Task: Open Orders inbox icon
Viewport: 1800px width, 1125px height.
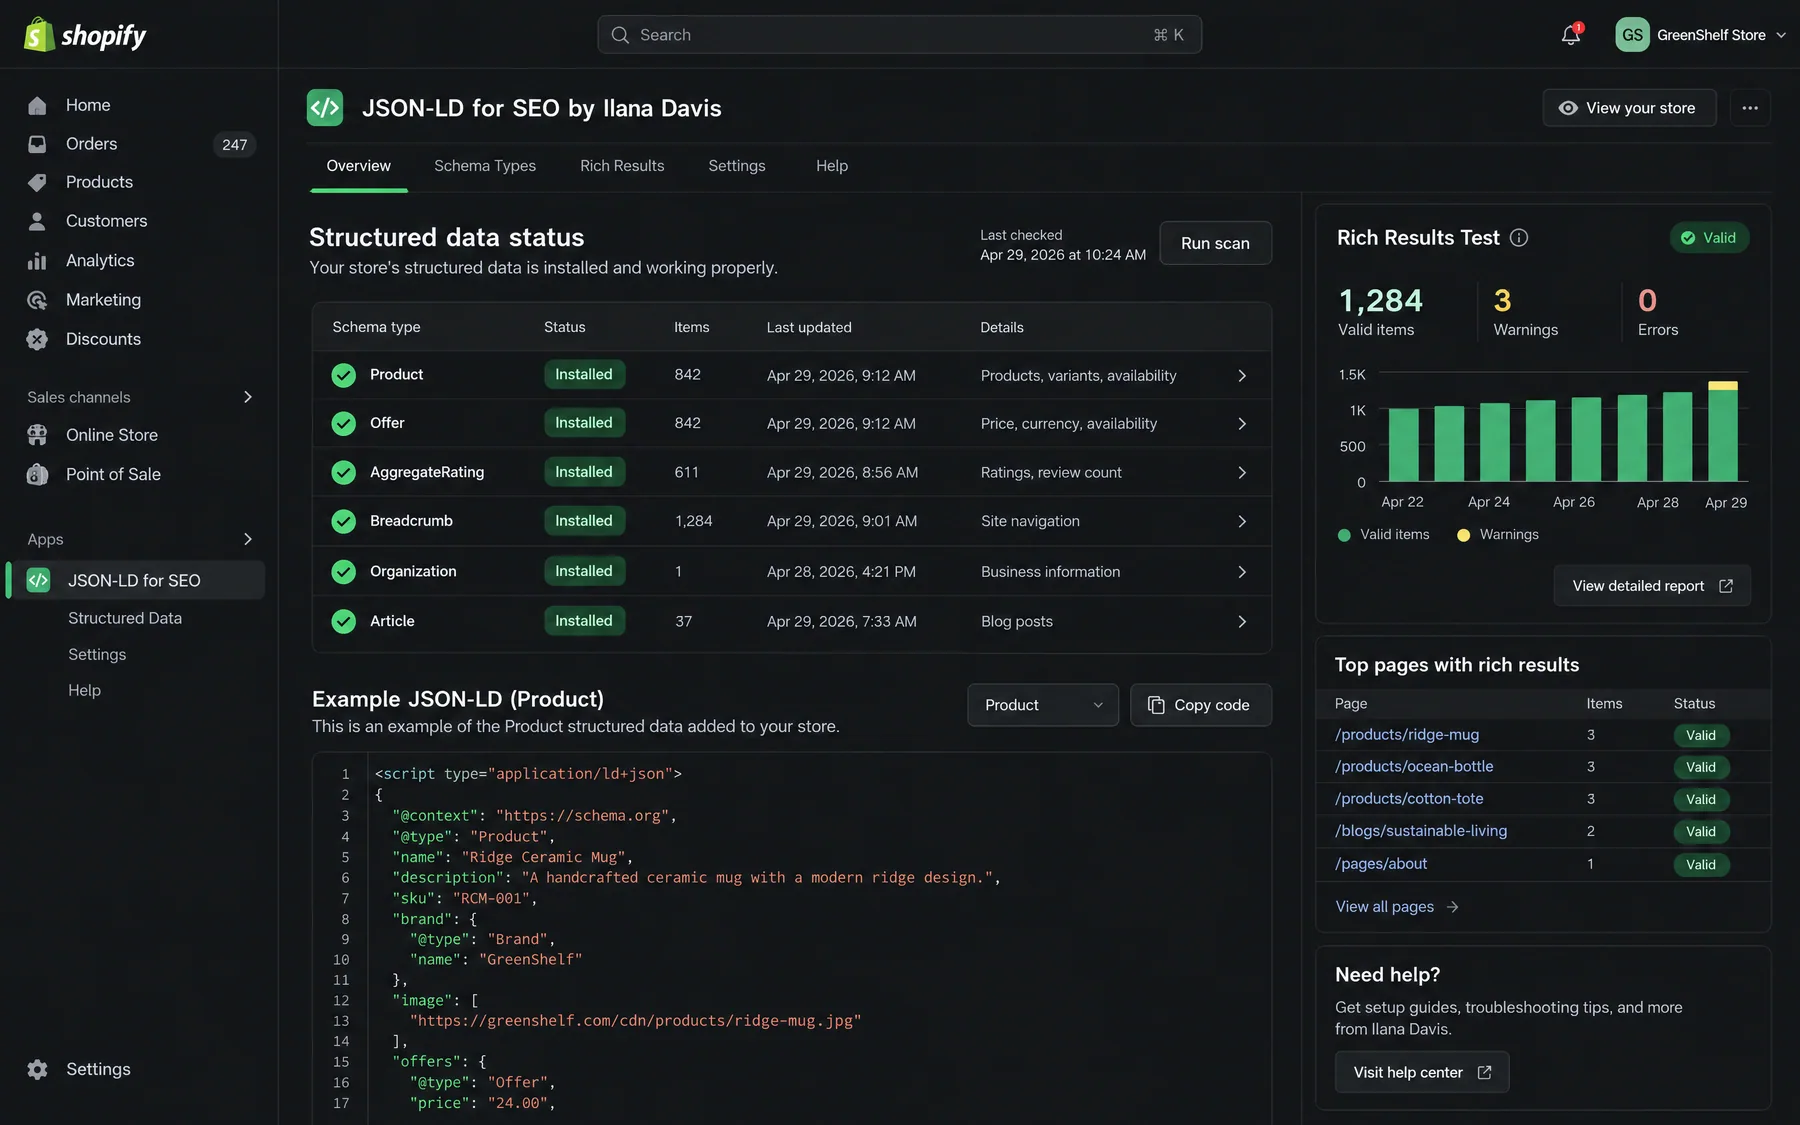Action: pos(37,144)
